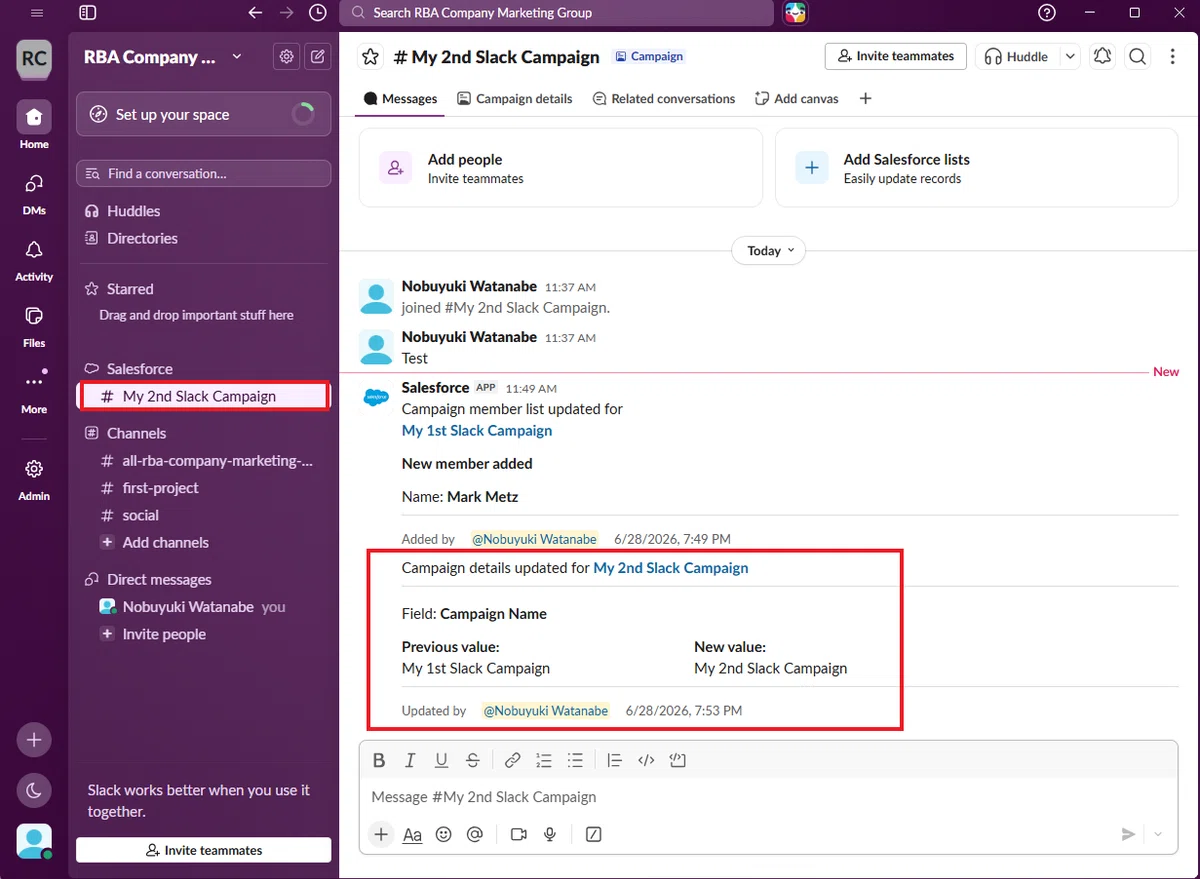Toggle the sidebar panel icon
This screenshot has width=1200, height=879.
click(88, 13)
